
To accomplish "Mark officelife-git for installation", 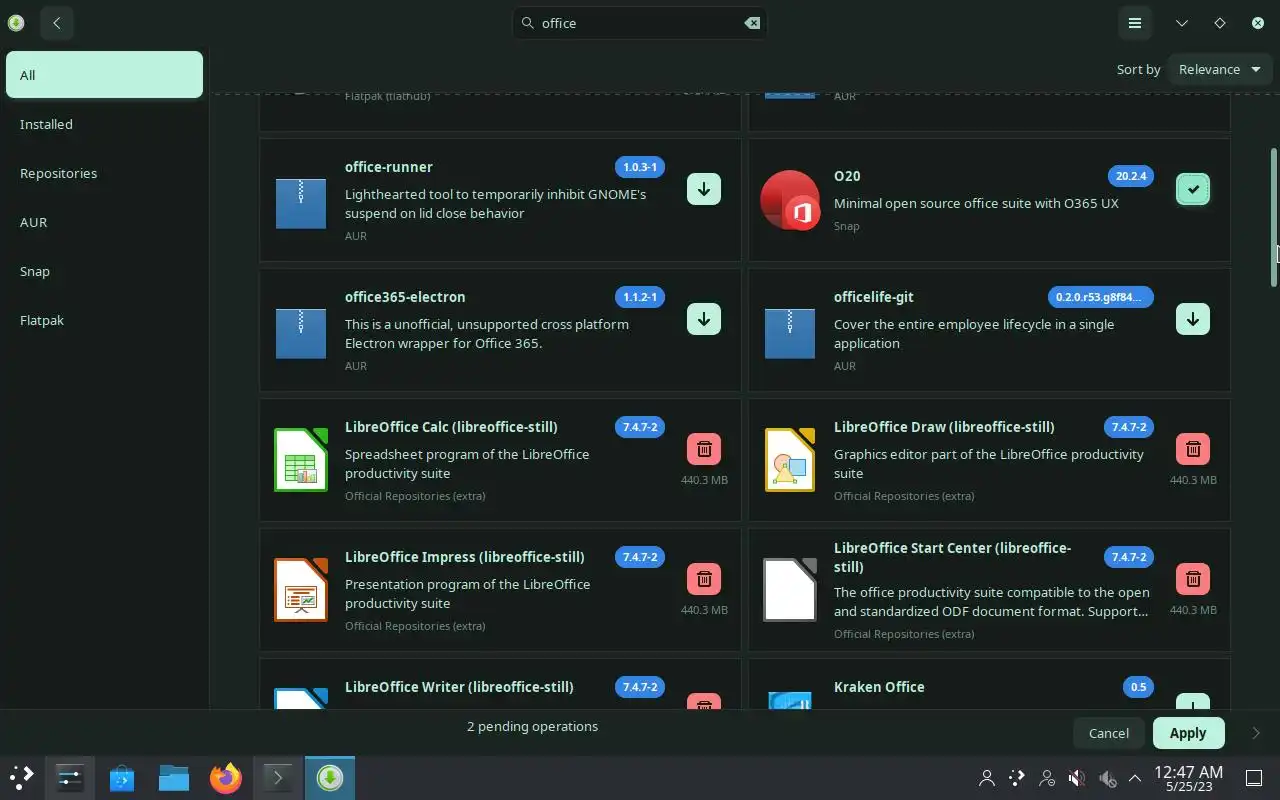I will (1193, 319).
